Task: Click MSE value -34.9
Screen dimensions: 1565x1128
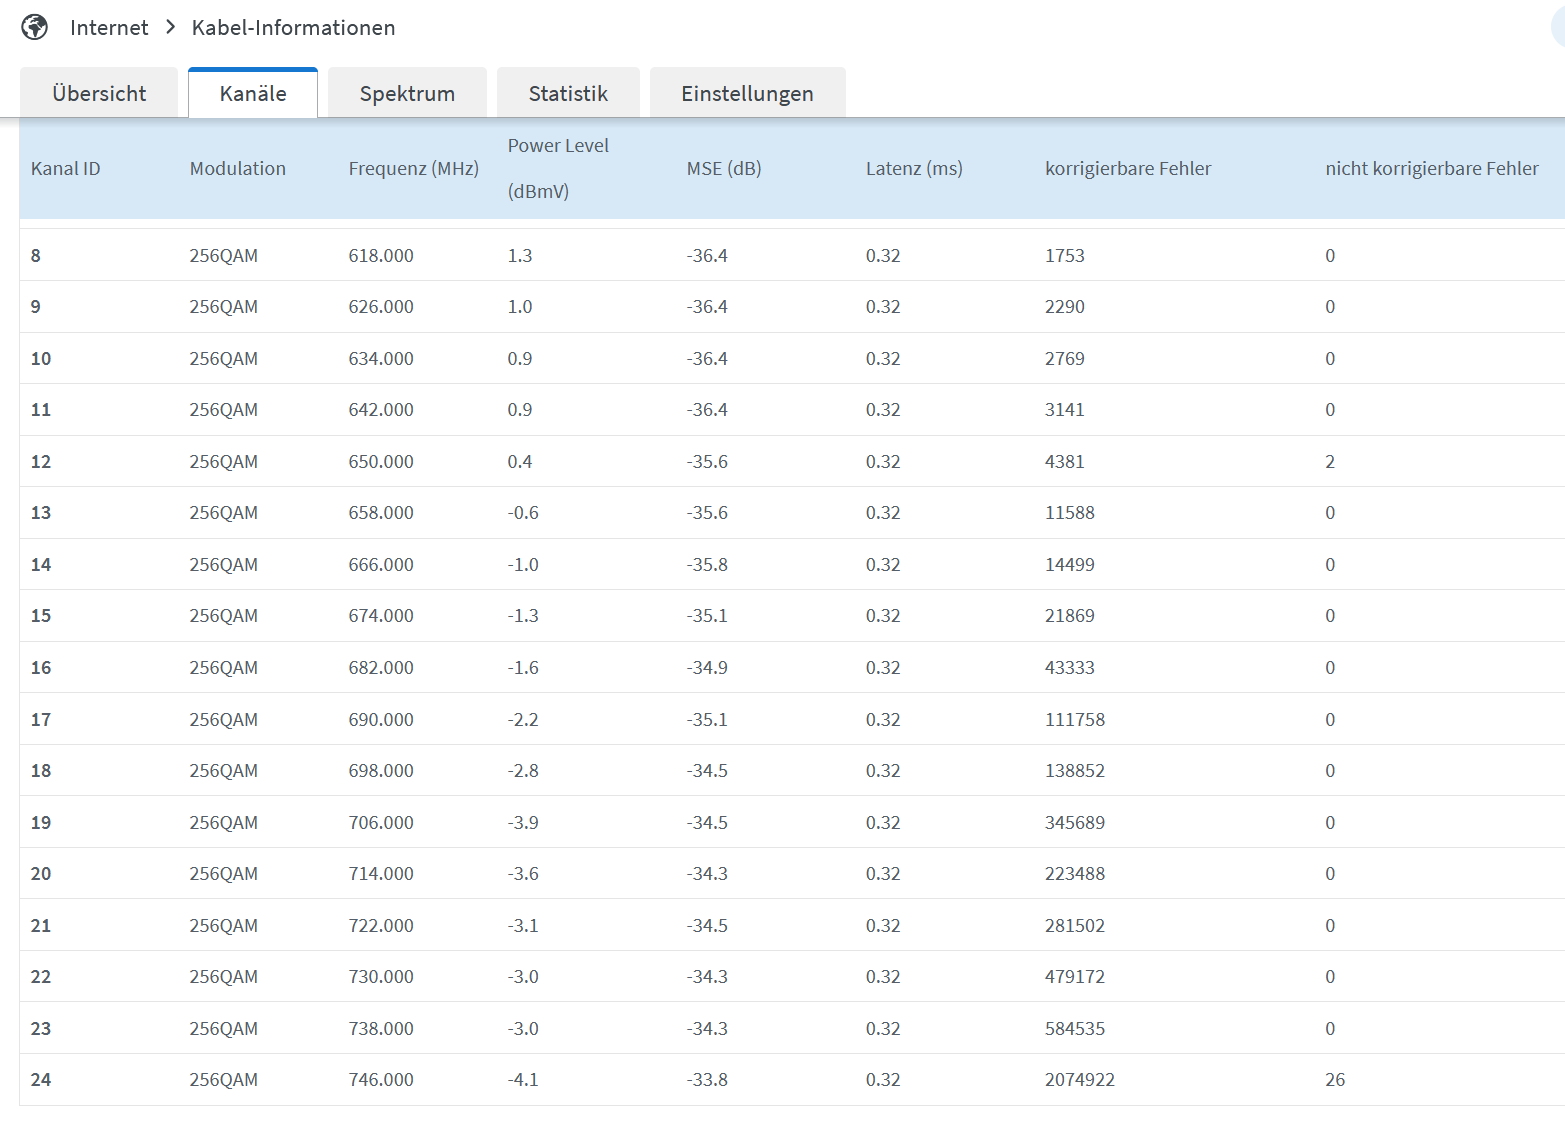Action: pyautogui.click(x=707, y=668)
